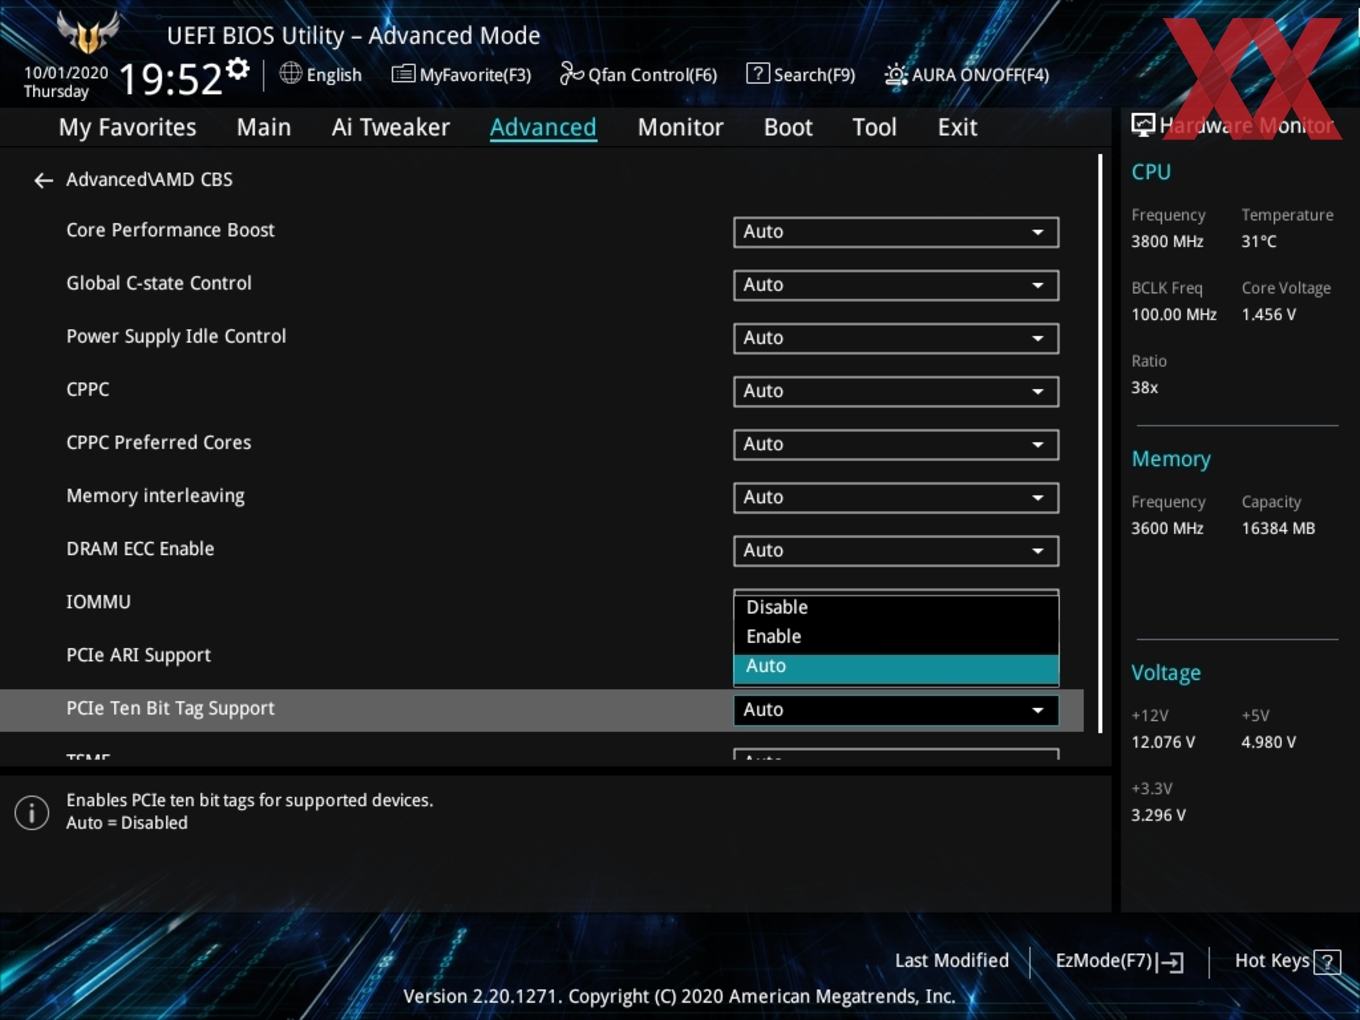The width and height of the screenshot is (1360, 1020).
Task: Select Enable in the IOMMU list
Action: click(x=896, y=636)
